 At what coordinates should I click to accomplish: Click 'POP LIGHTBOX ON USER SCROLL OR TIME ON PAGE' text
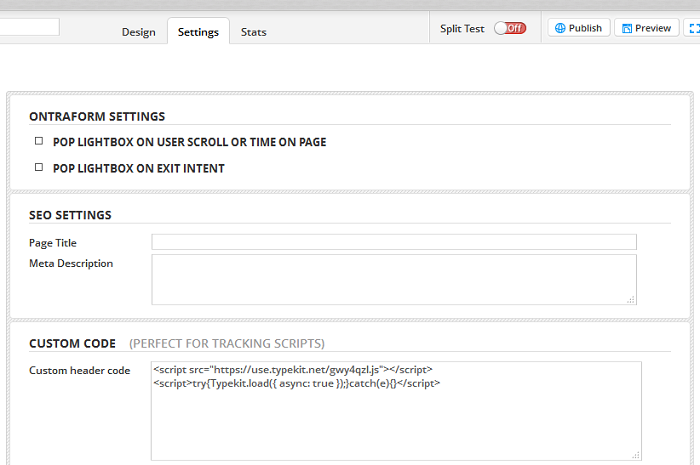189,142
